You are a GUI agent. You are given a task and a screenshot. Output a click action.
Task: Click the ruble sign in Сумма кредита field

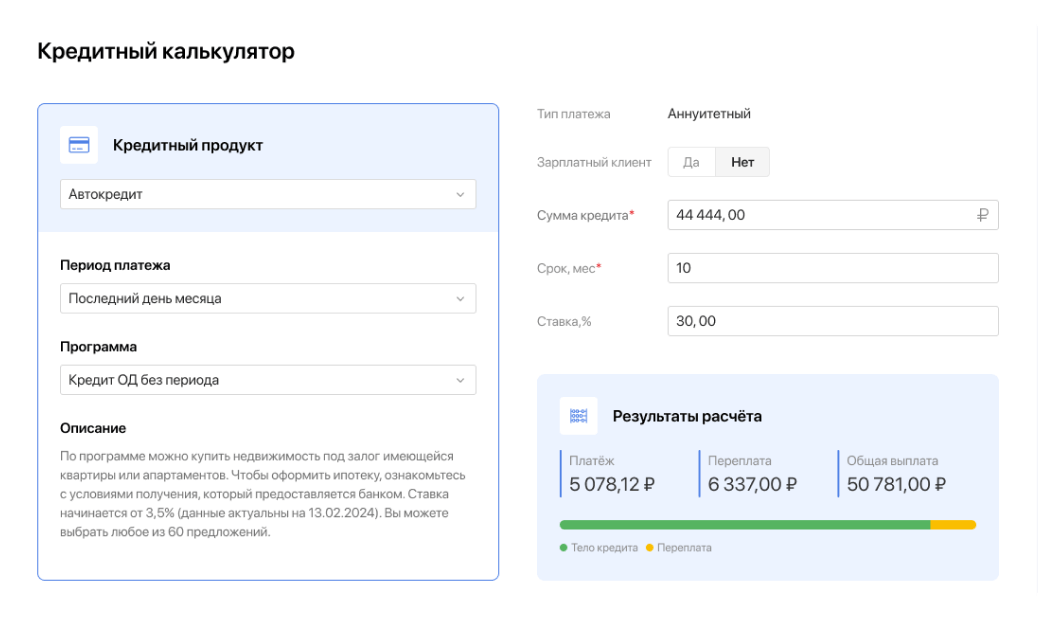(x=982, y=215)
